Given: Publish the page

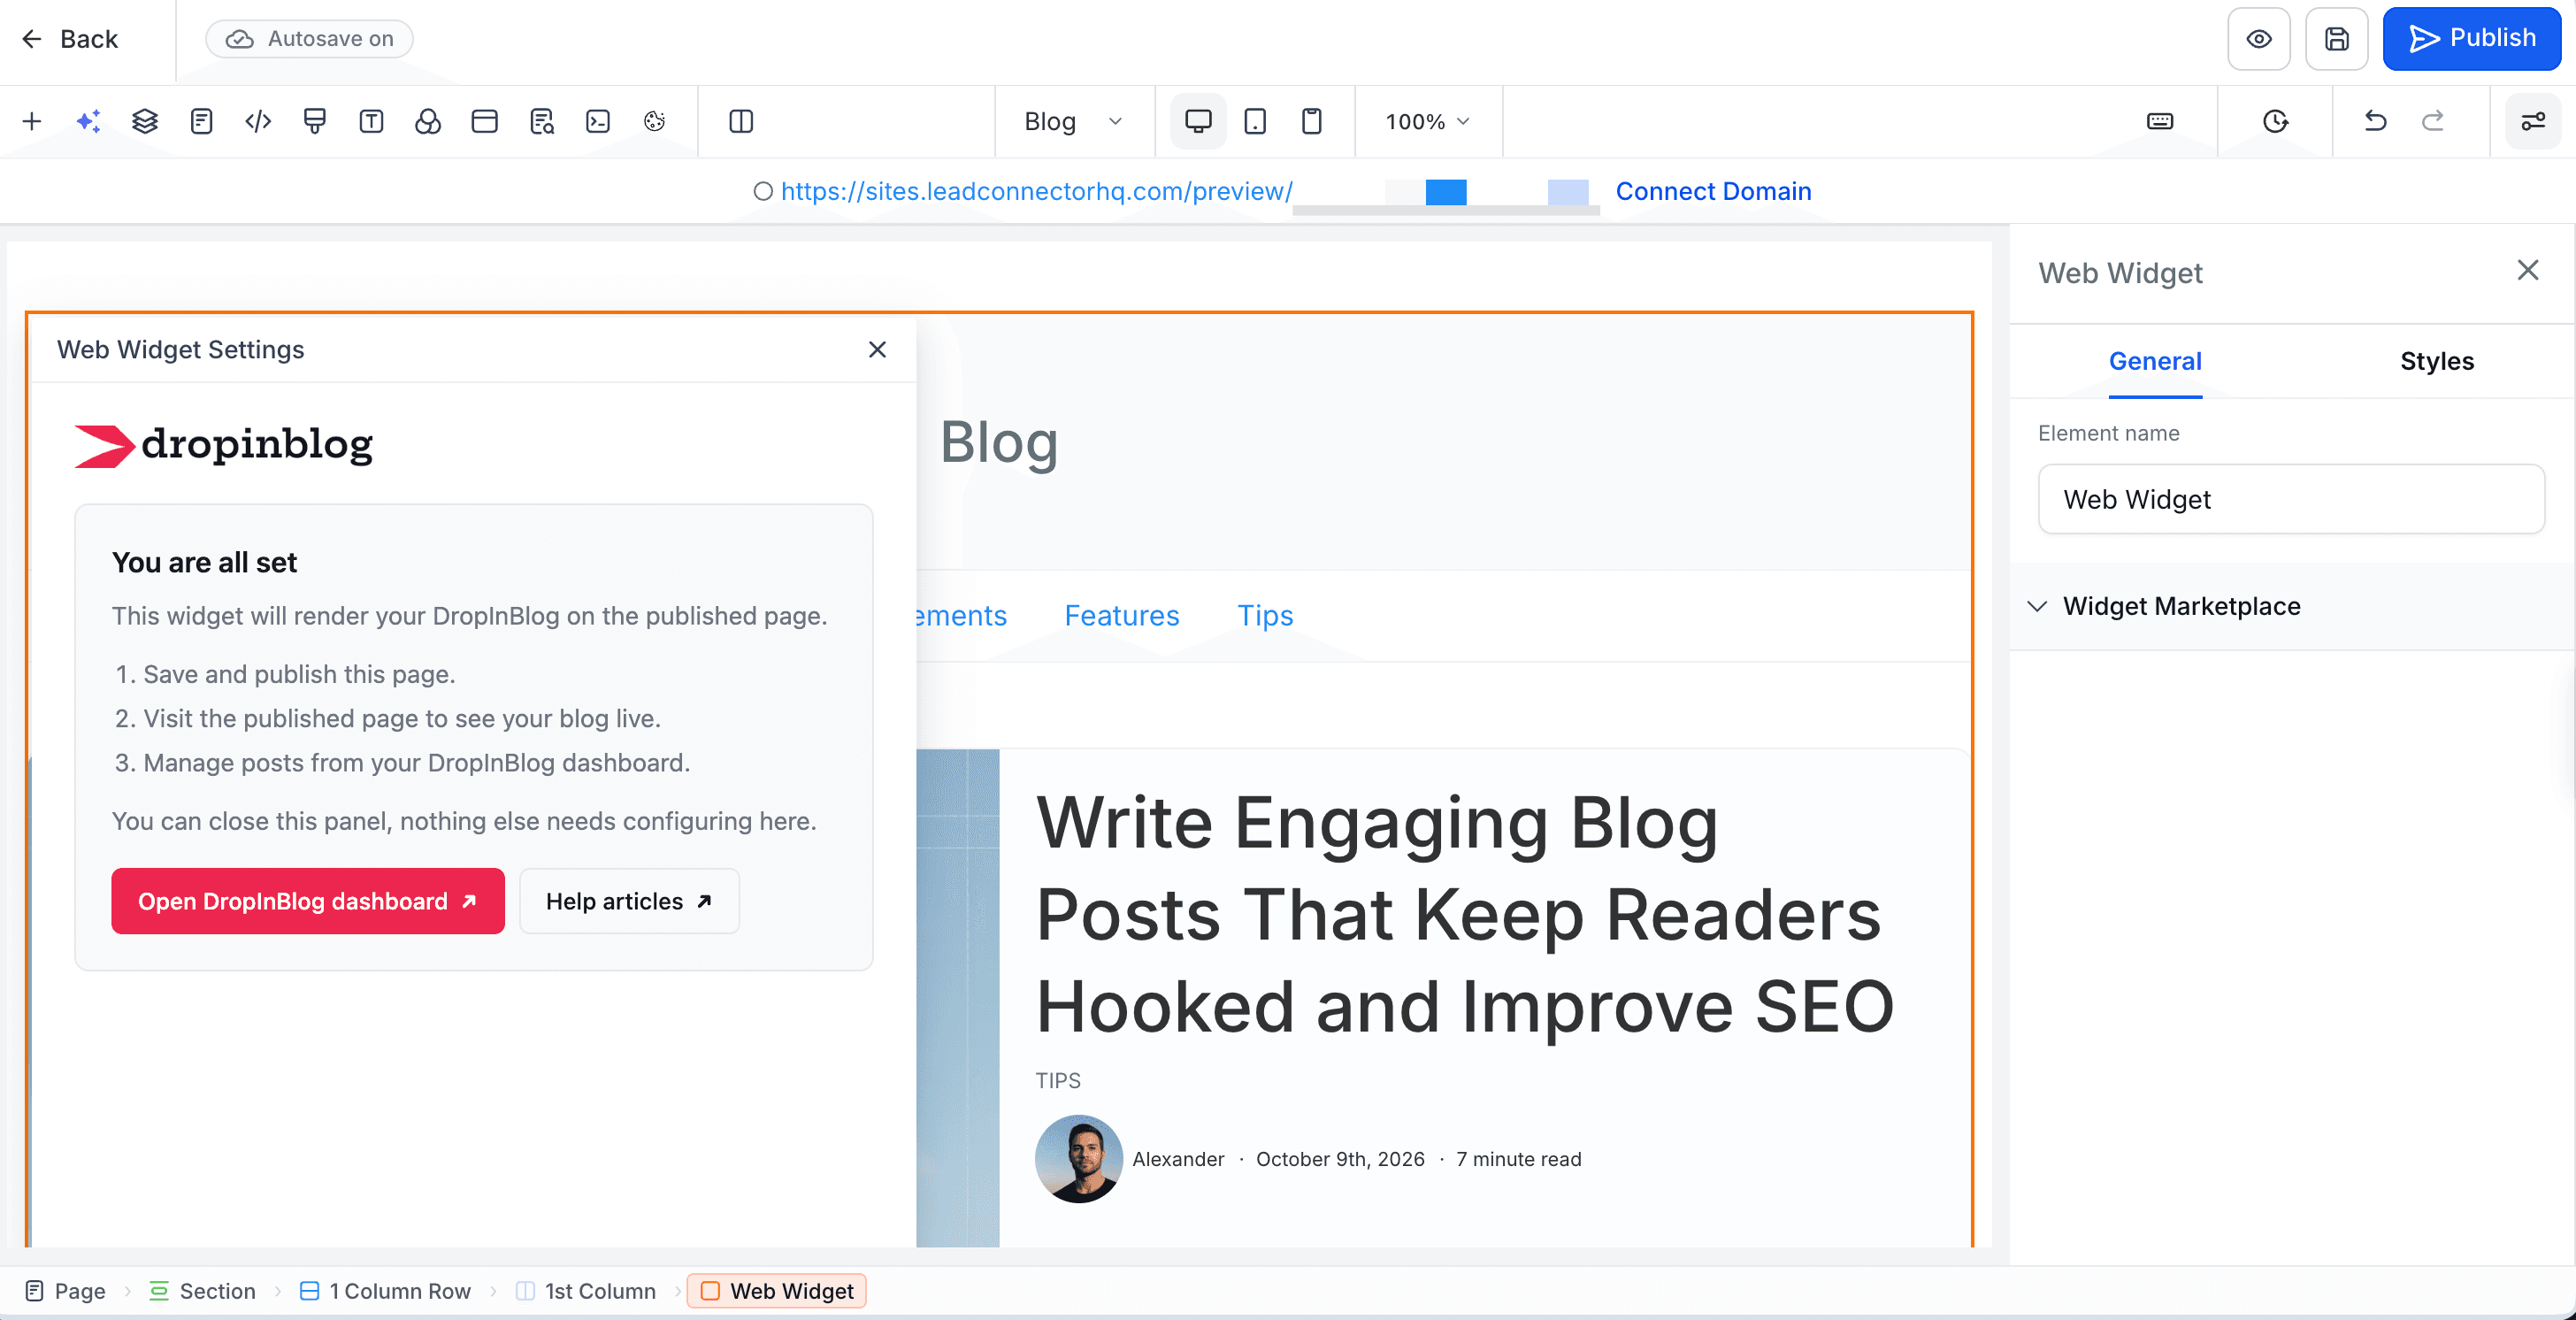Looking at the screenshot, I should [x=2471, y=39].
